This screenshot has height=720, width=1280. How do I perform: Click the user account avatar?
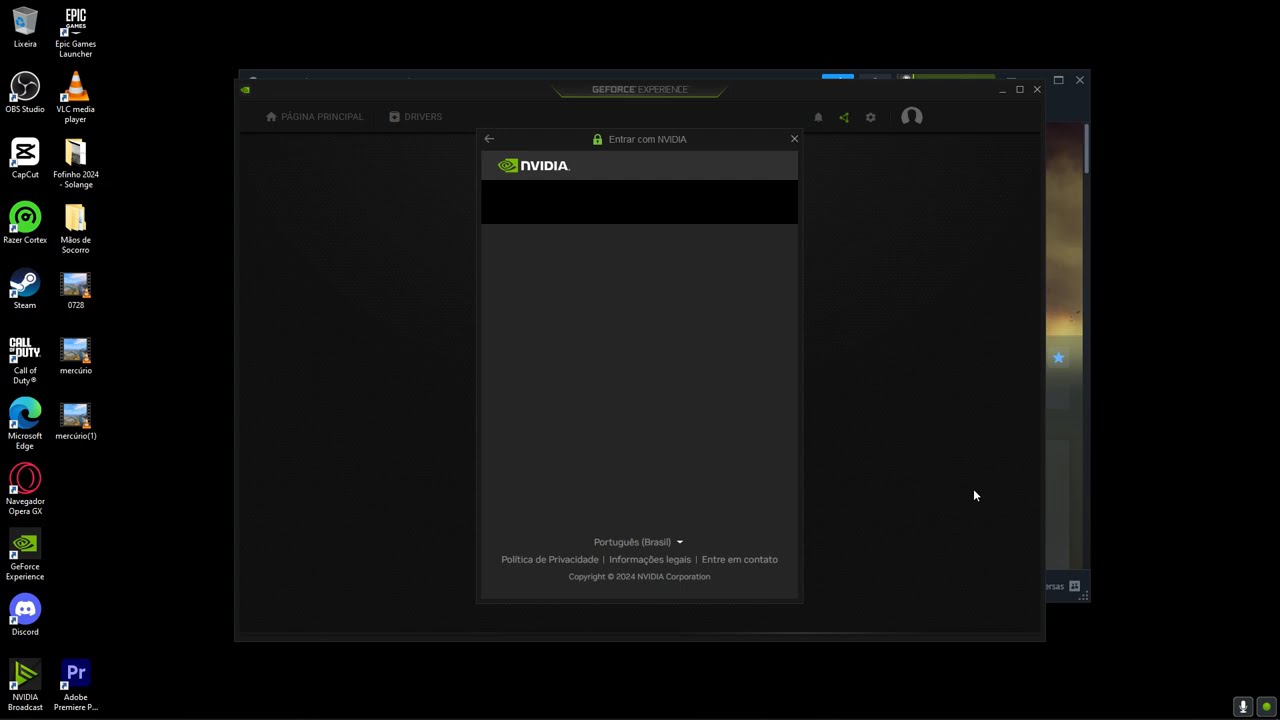[x=911, y=117]
